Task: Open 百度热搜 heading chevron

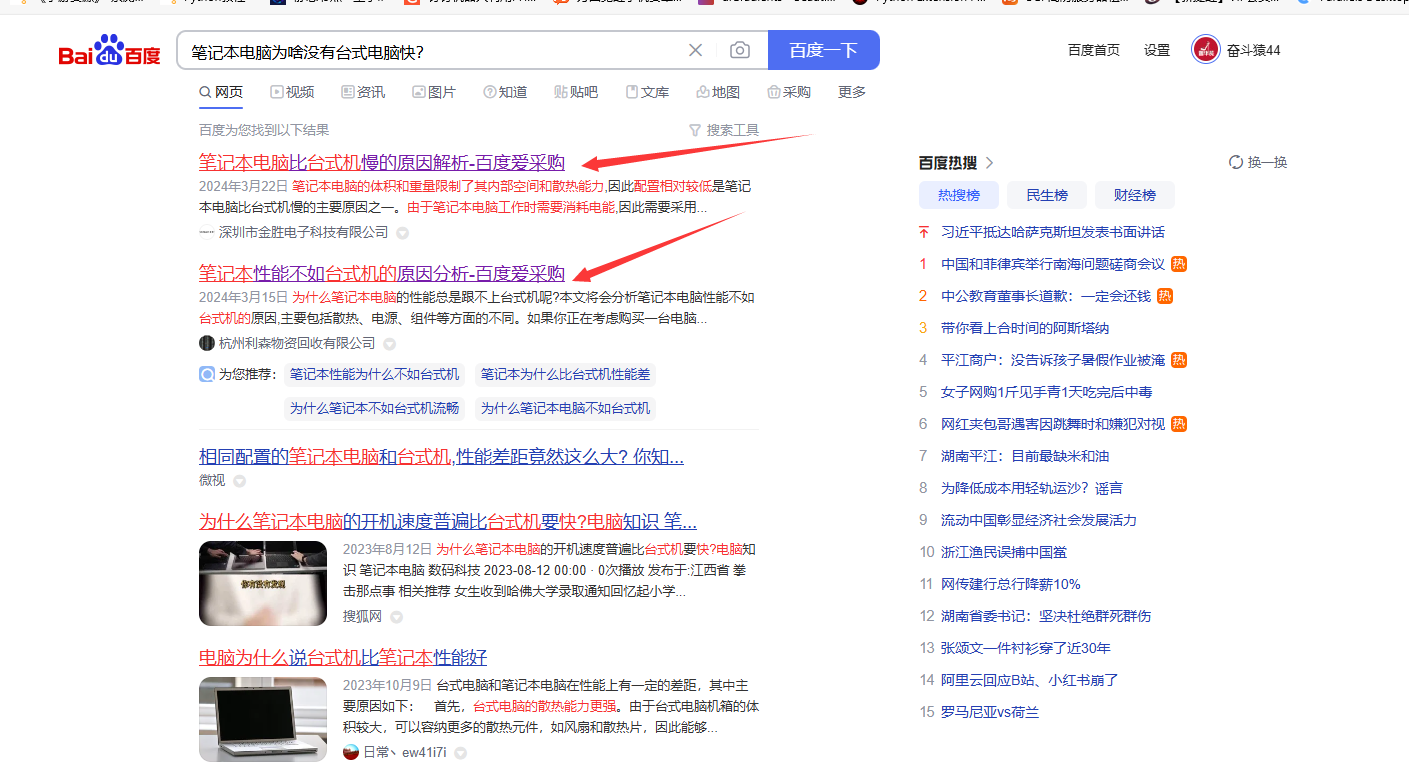Action: pyautogui.click(x=990, y=163)
